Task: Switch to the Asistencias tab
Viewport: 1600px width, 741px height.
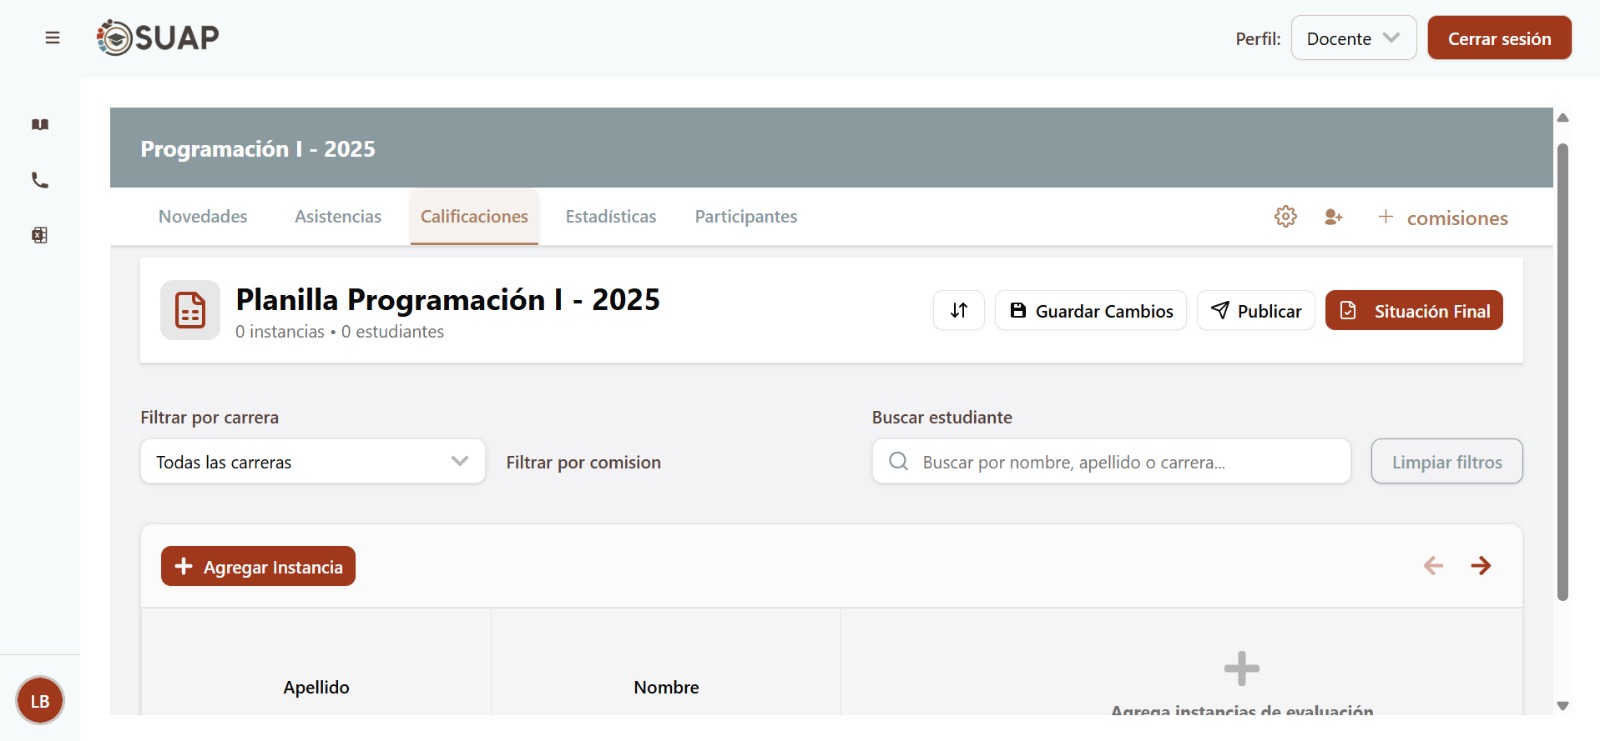Action: [338, 217]
